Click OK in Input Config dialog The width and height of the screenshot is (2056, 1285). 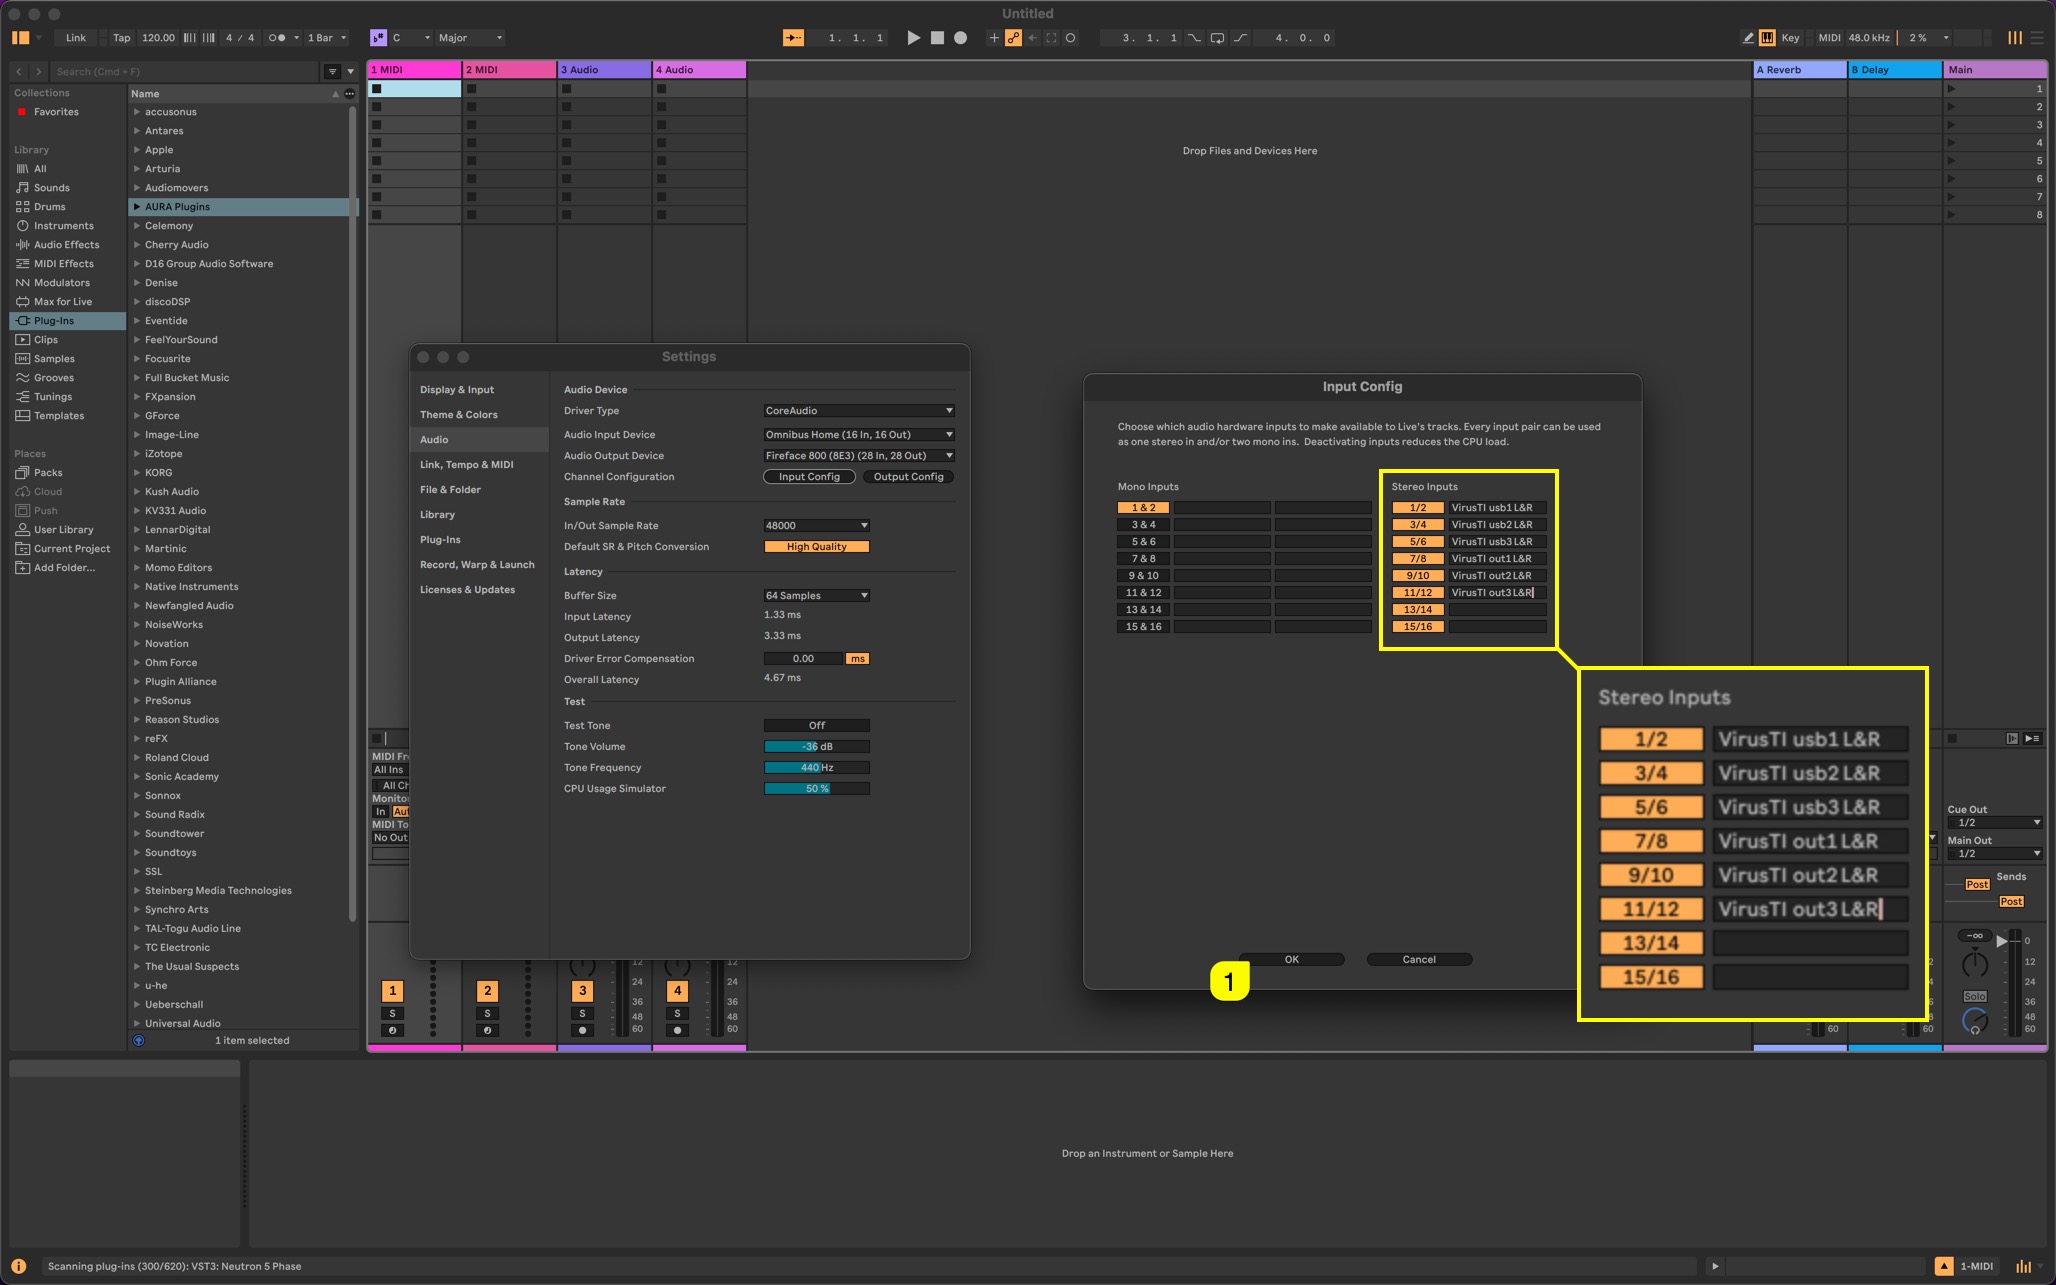tap(1291, 960)
